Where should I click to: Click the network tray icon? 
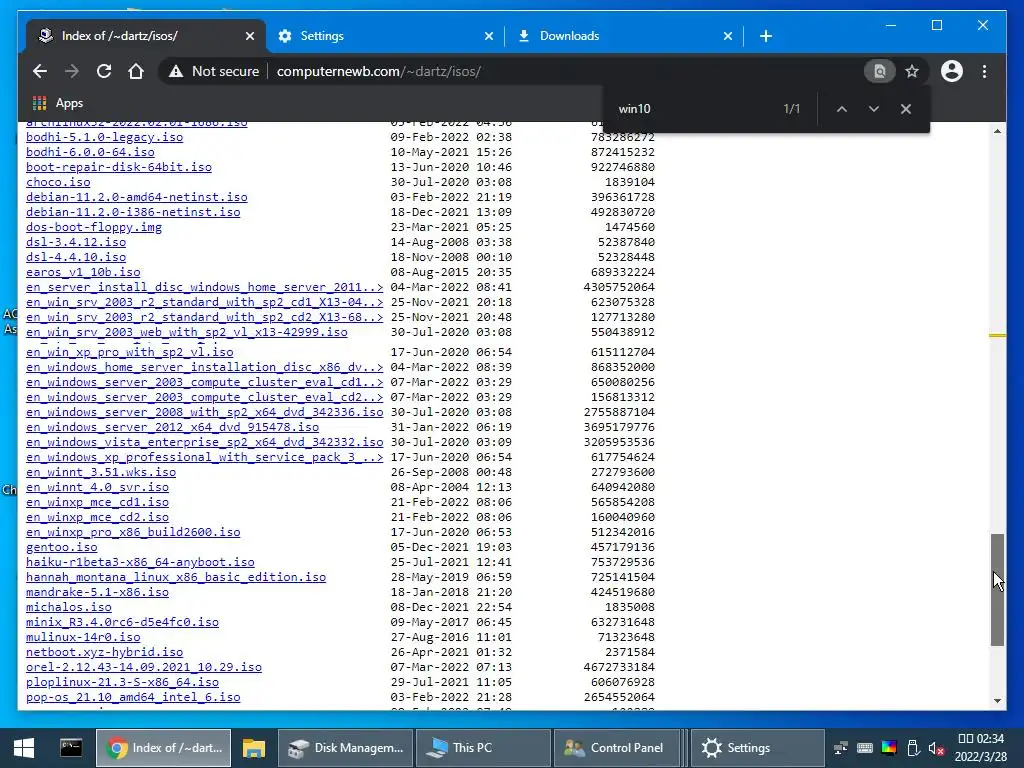841,748
